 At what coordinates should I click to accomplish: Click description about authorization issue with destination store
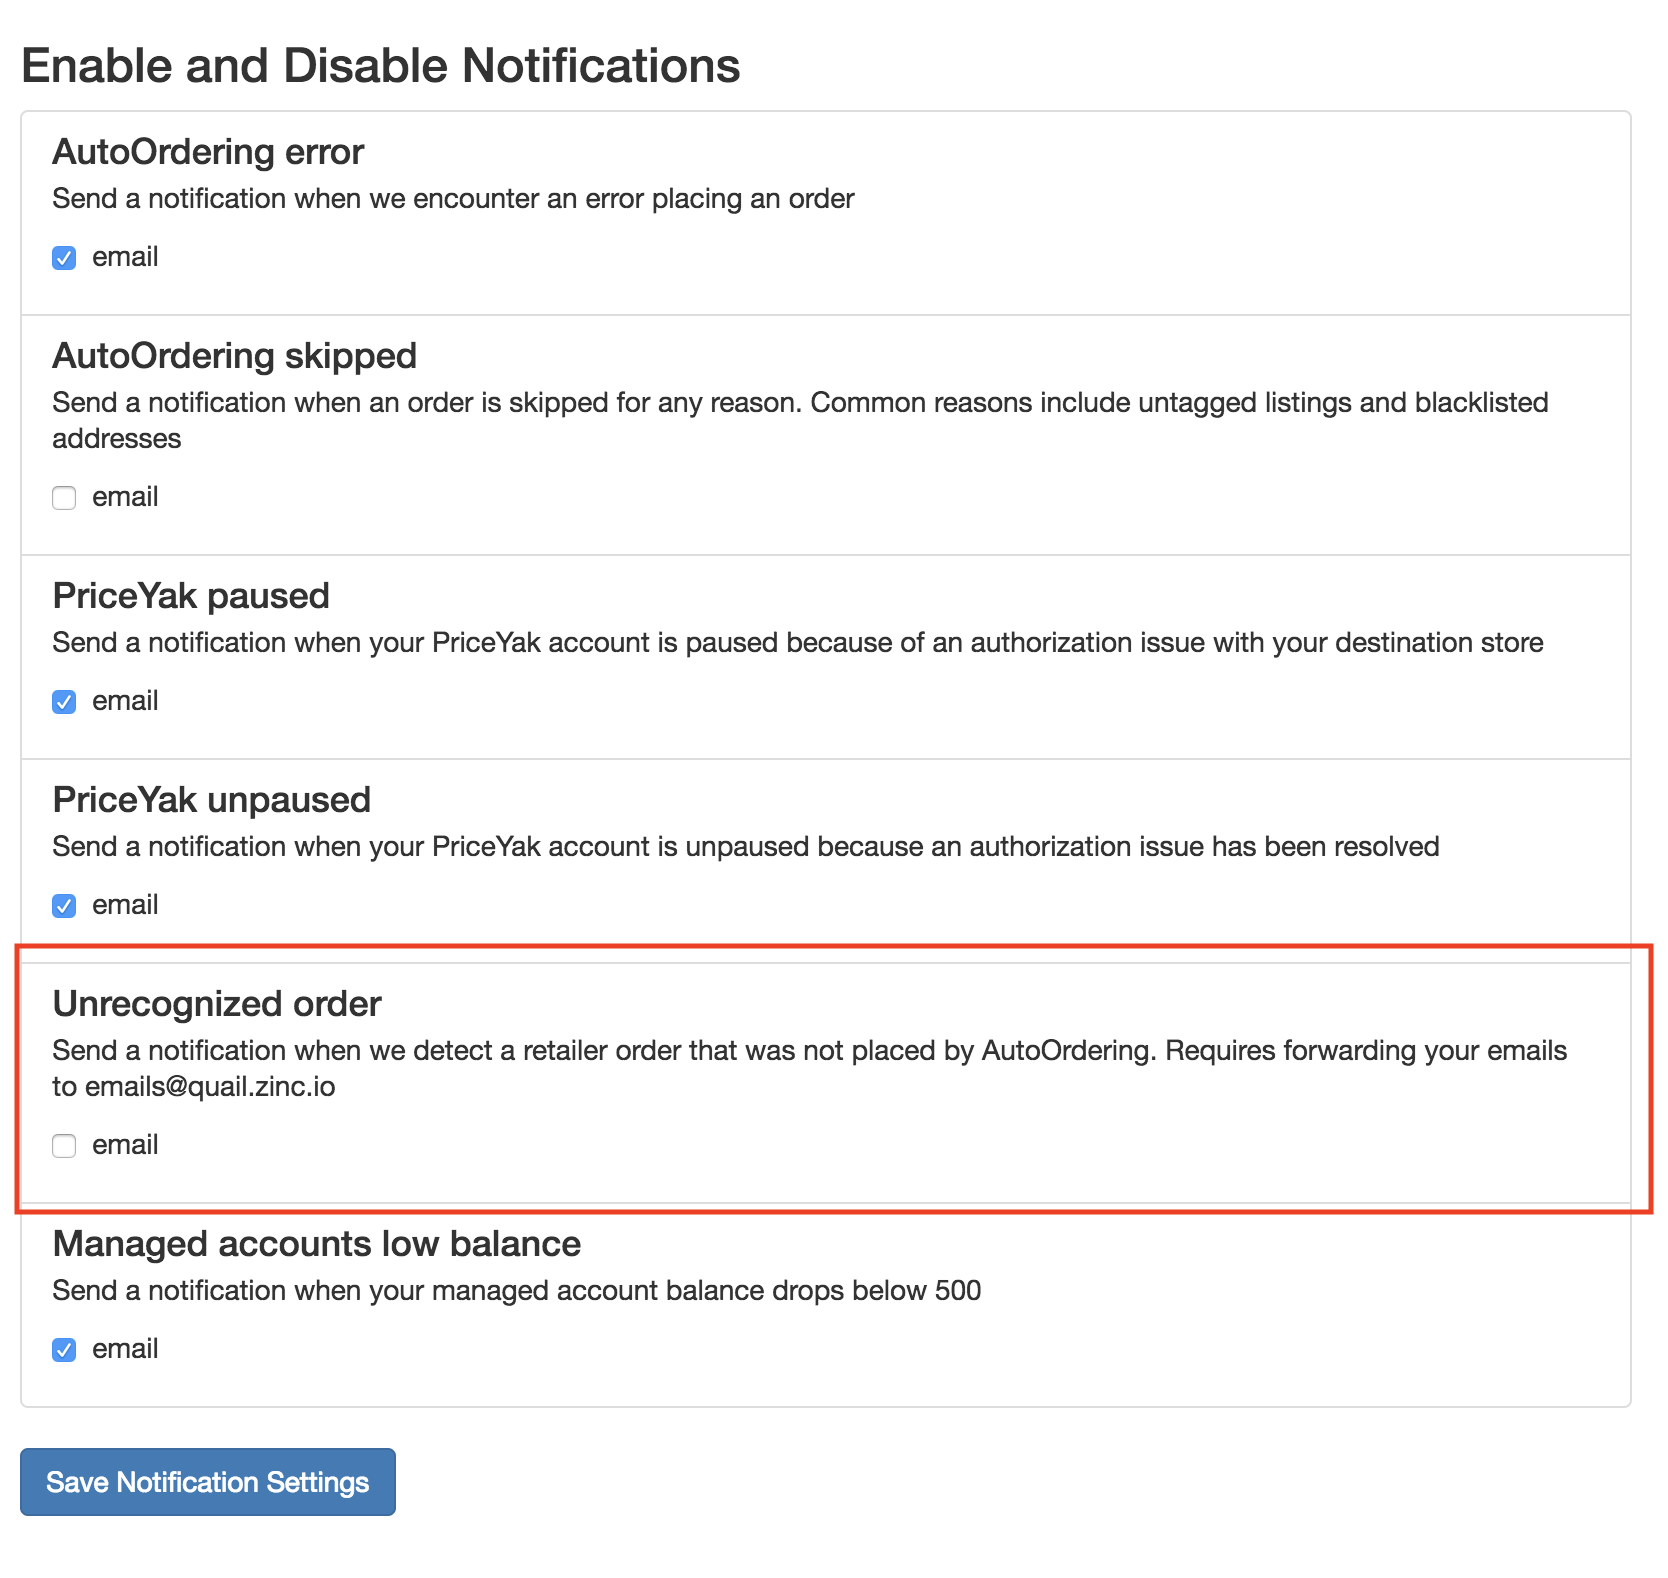point(798,643)
